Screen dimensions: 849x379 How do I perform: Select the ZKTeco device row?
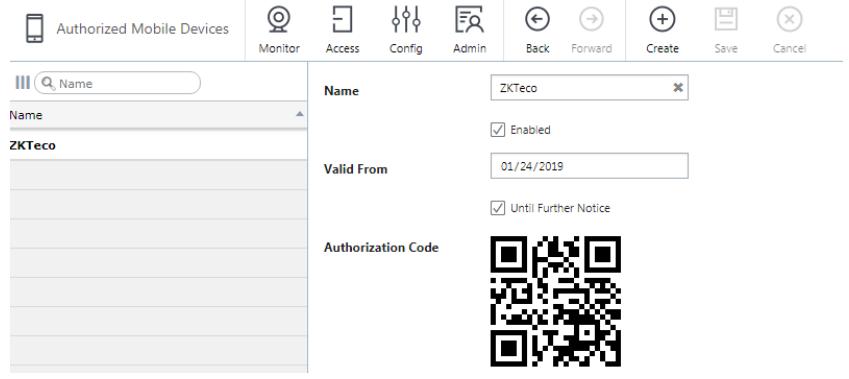click(x=158, y=145)
